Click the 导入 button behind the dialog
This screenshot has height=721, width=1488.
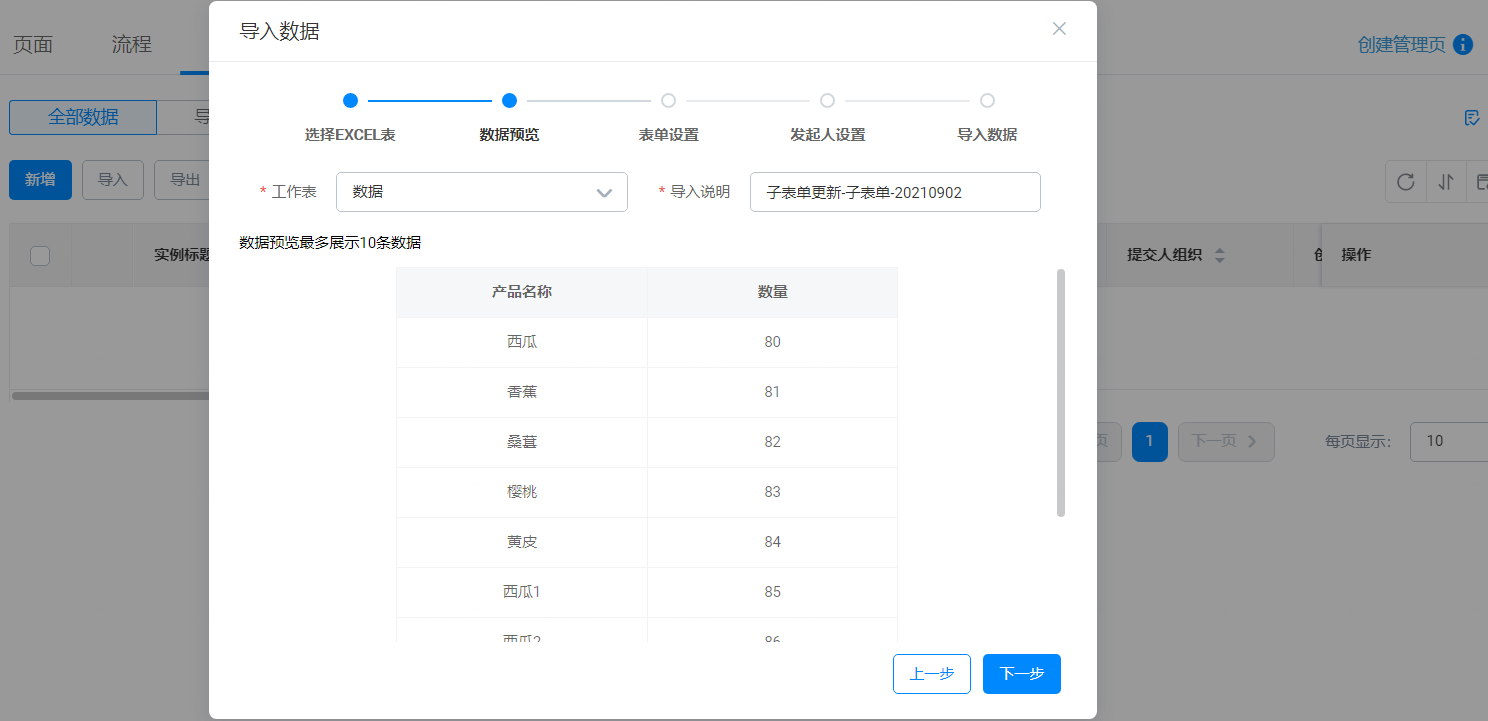tap(113, 180)
